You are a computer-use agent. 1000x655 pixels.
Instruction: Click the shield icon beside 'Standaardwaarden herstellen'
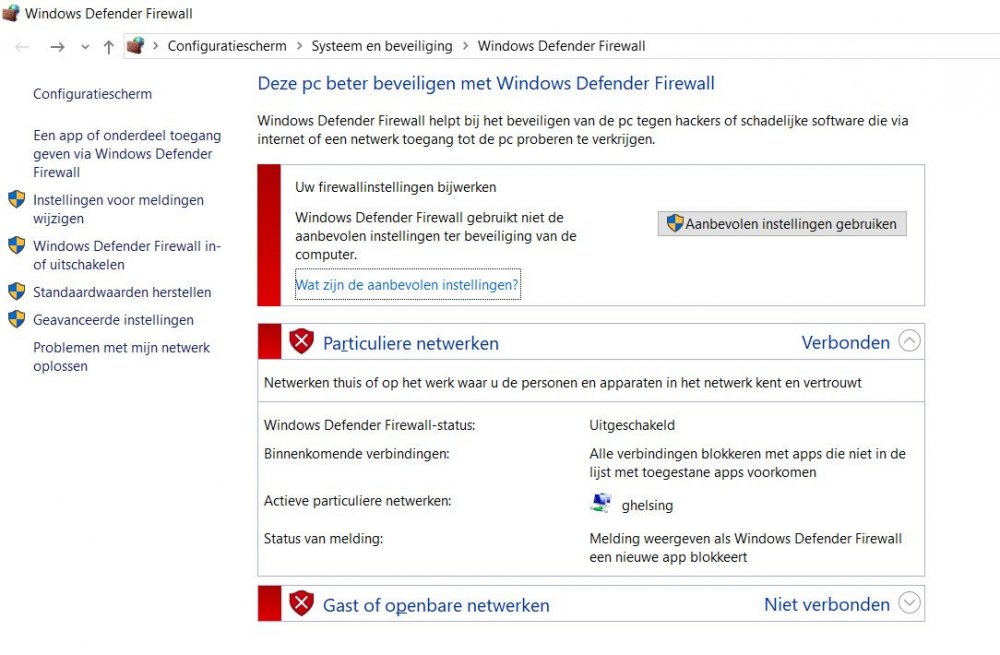point(18,291)
